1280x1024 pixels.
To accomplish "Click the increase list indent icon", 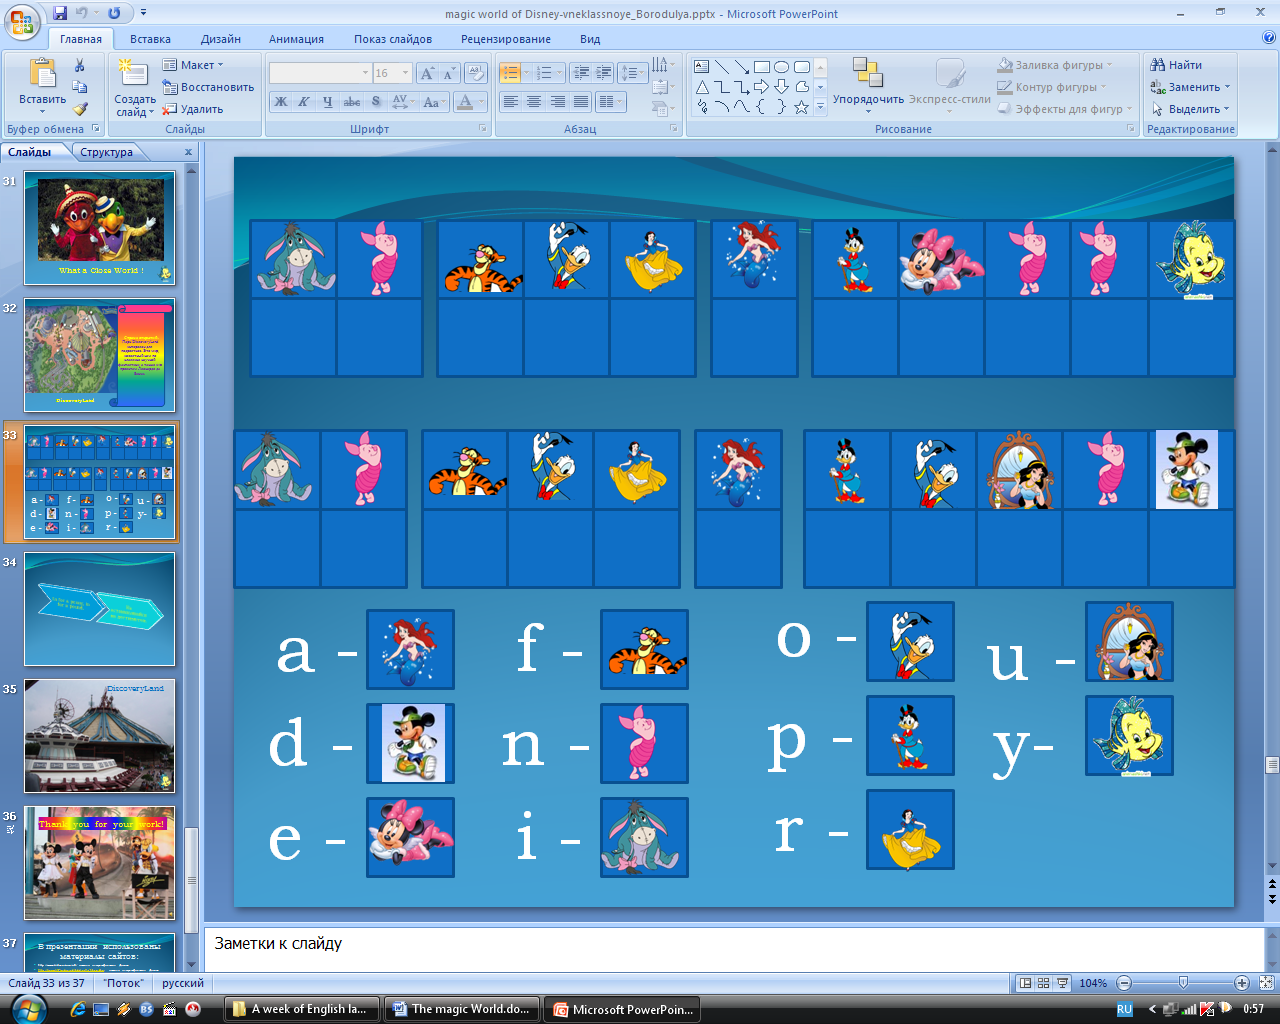I will [603, 73].
